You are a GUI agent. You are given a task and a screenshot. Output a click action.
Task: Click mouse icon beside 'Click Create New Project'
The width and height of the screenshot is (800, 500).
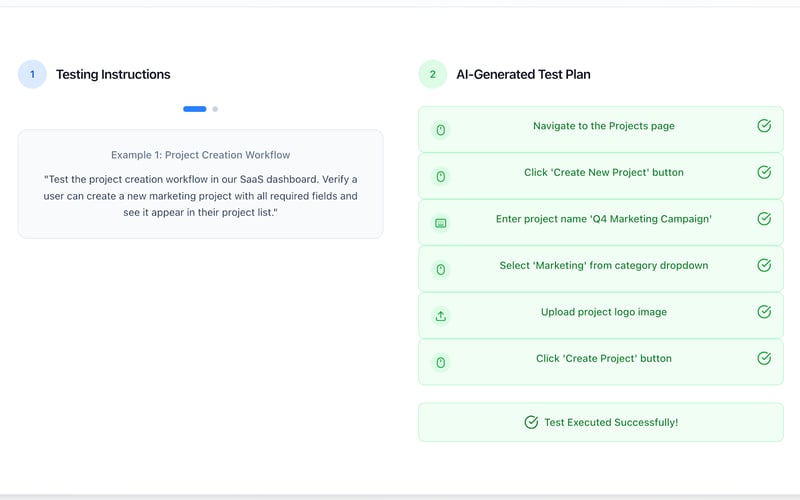point(441,177)
